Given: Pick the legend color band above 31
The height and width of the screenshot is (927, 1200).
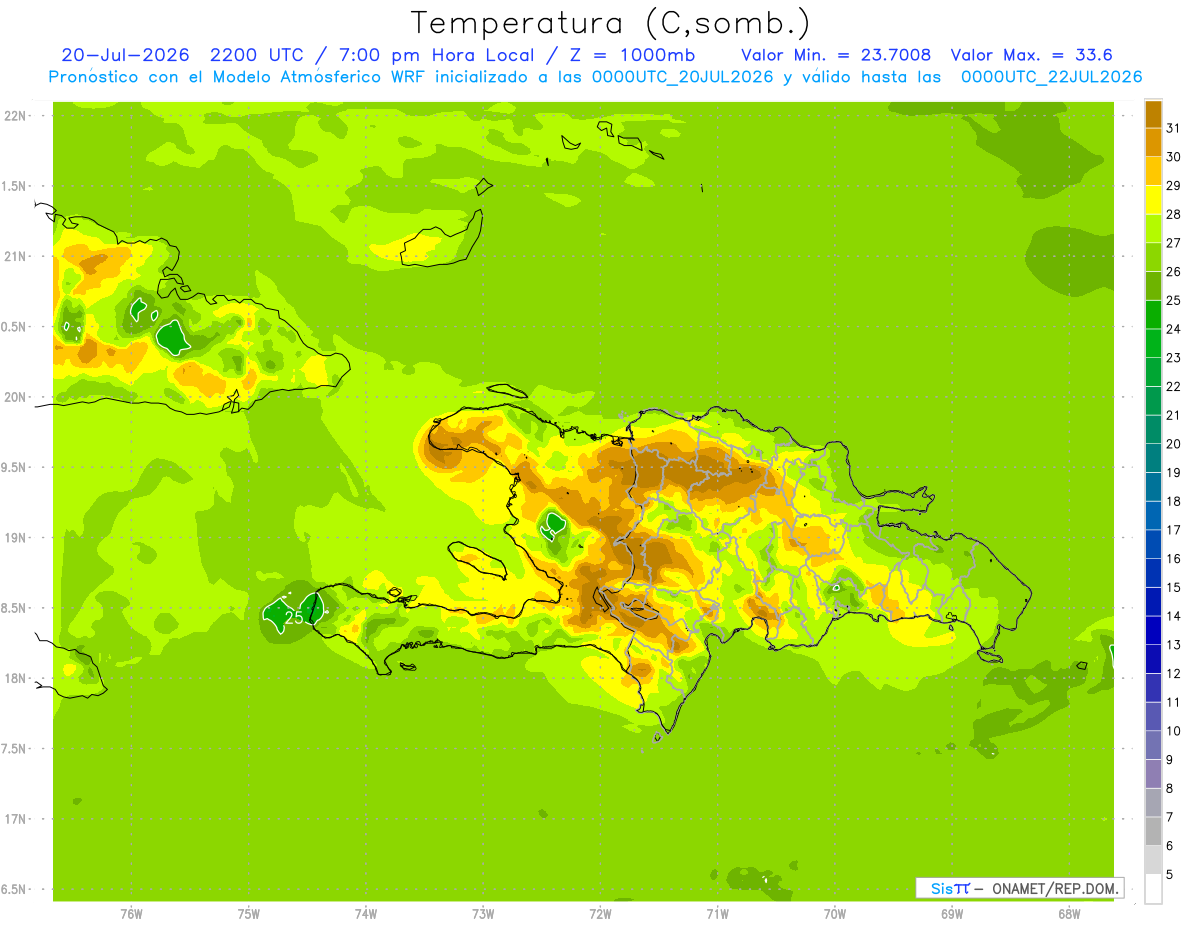Looking at the screenshot, I should click(x=1153, y=114).
